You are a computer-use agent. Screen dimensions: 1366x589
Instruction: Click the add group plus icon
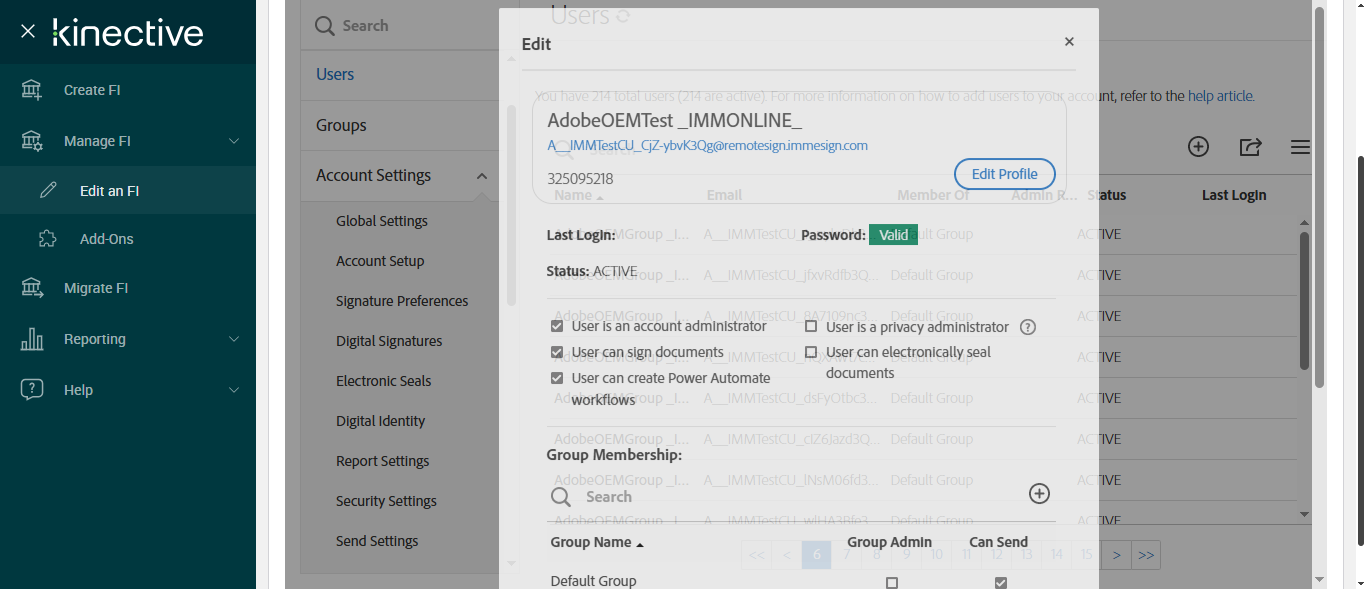1039,493
